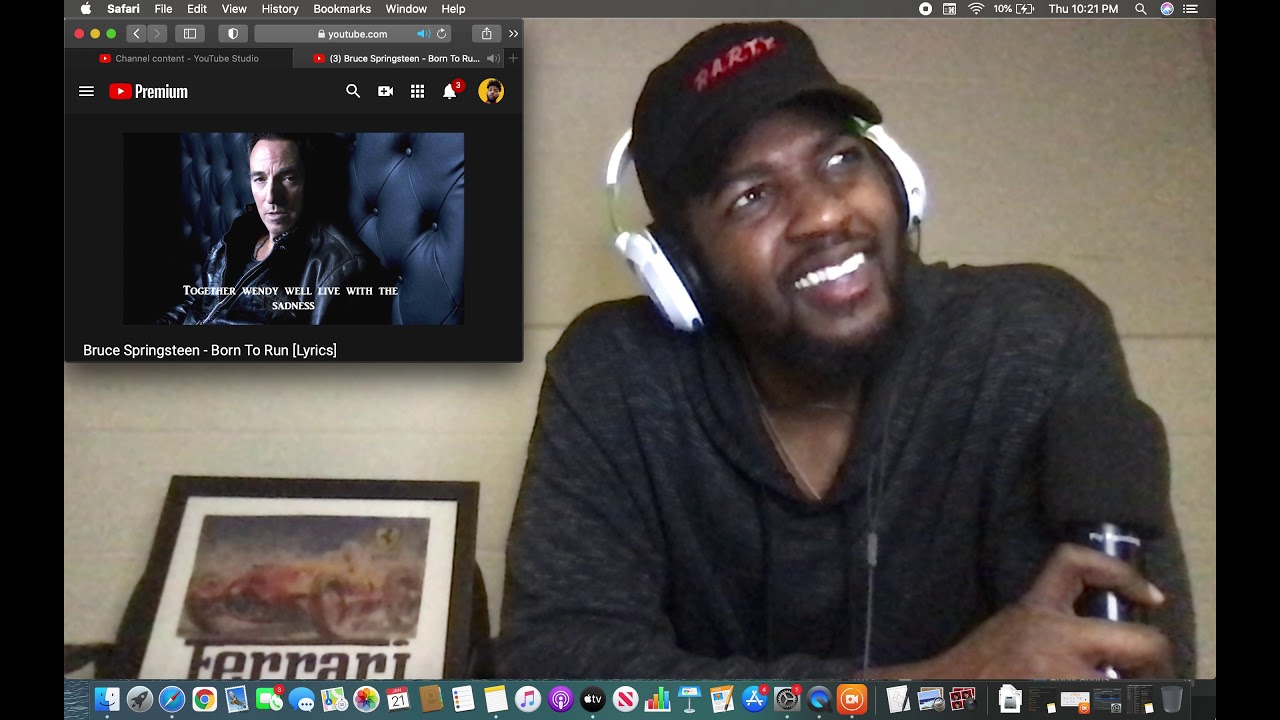Mute tab audio in address bar
1280x720 pixels.
click(423, 33)
